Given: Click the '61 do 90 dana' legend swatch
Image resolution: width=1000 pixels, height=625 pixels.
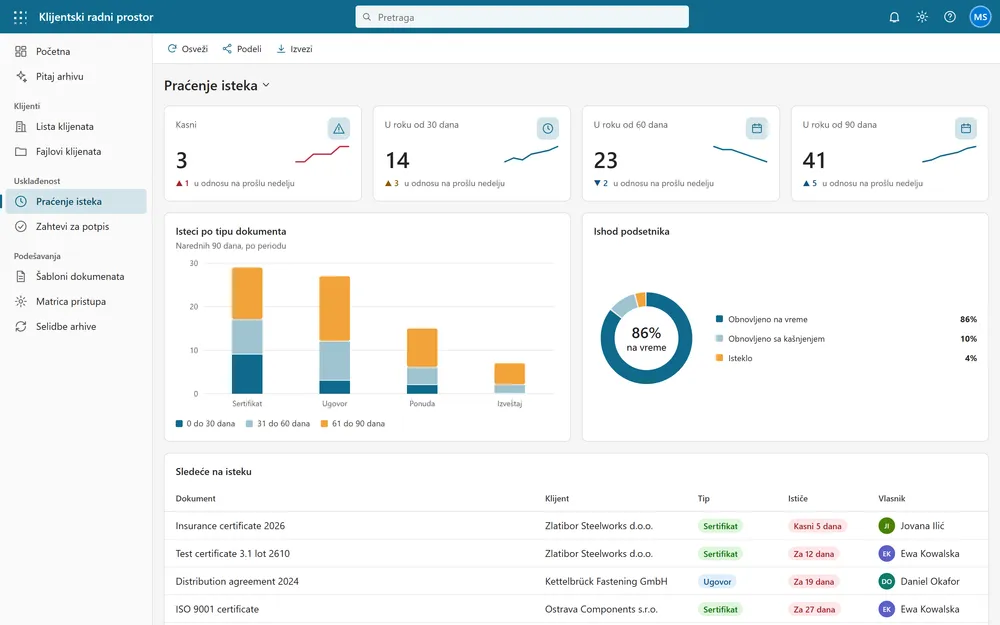Looking at the screenshot, I should coord(324,423).
